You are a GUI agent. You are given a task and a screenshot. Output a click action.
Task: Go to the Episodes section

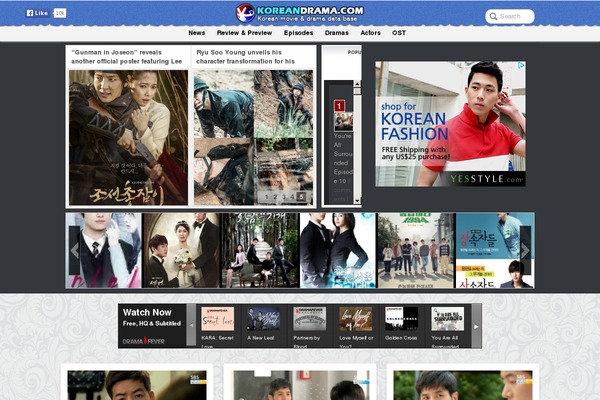298,33
